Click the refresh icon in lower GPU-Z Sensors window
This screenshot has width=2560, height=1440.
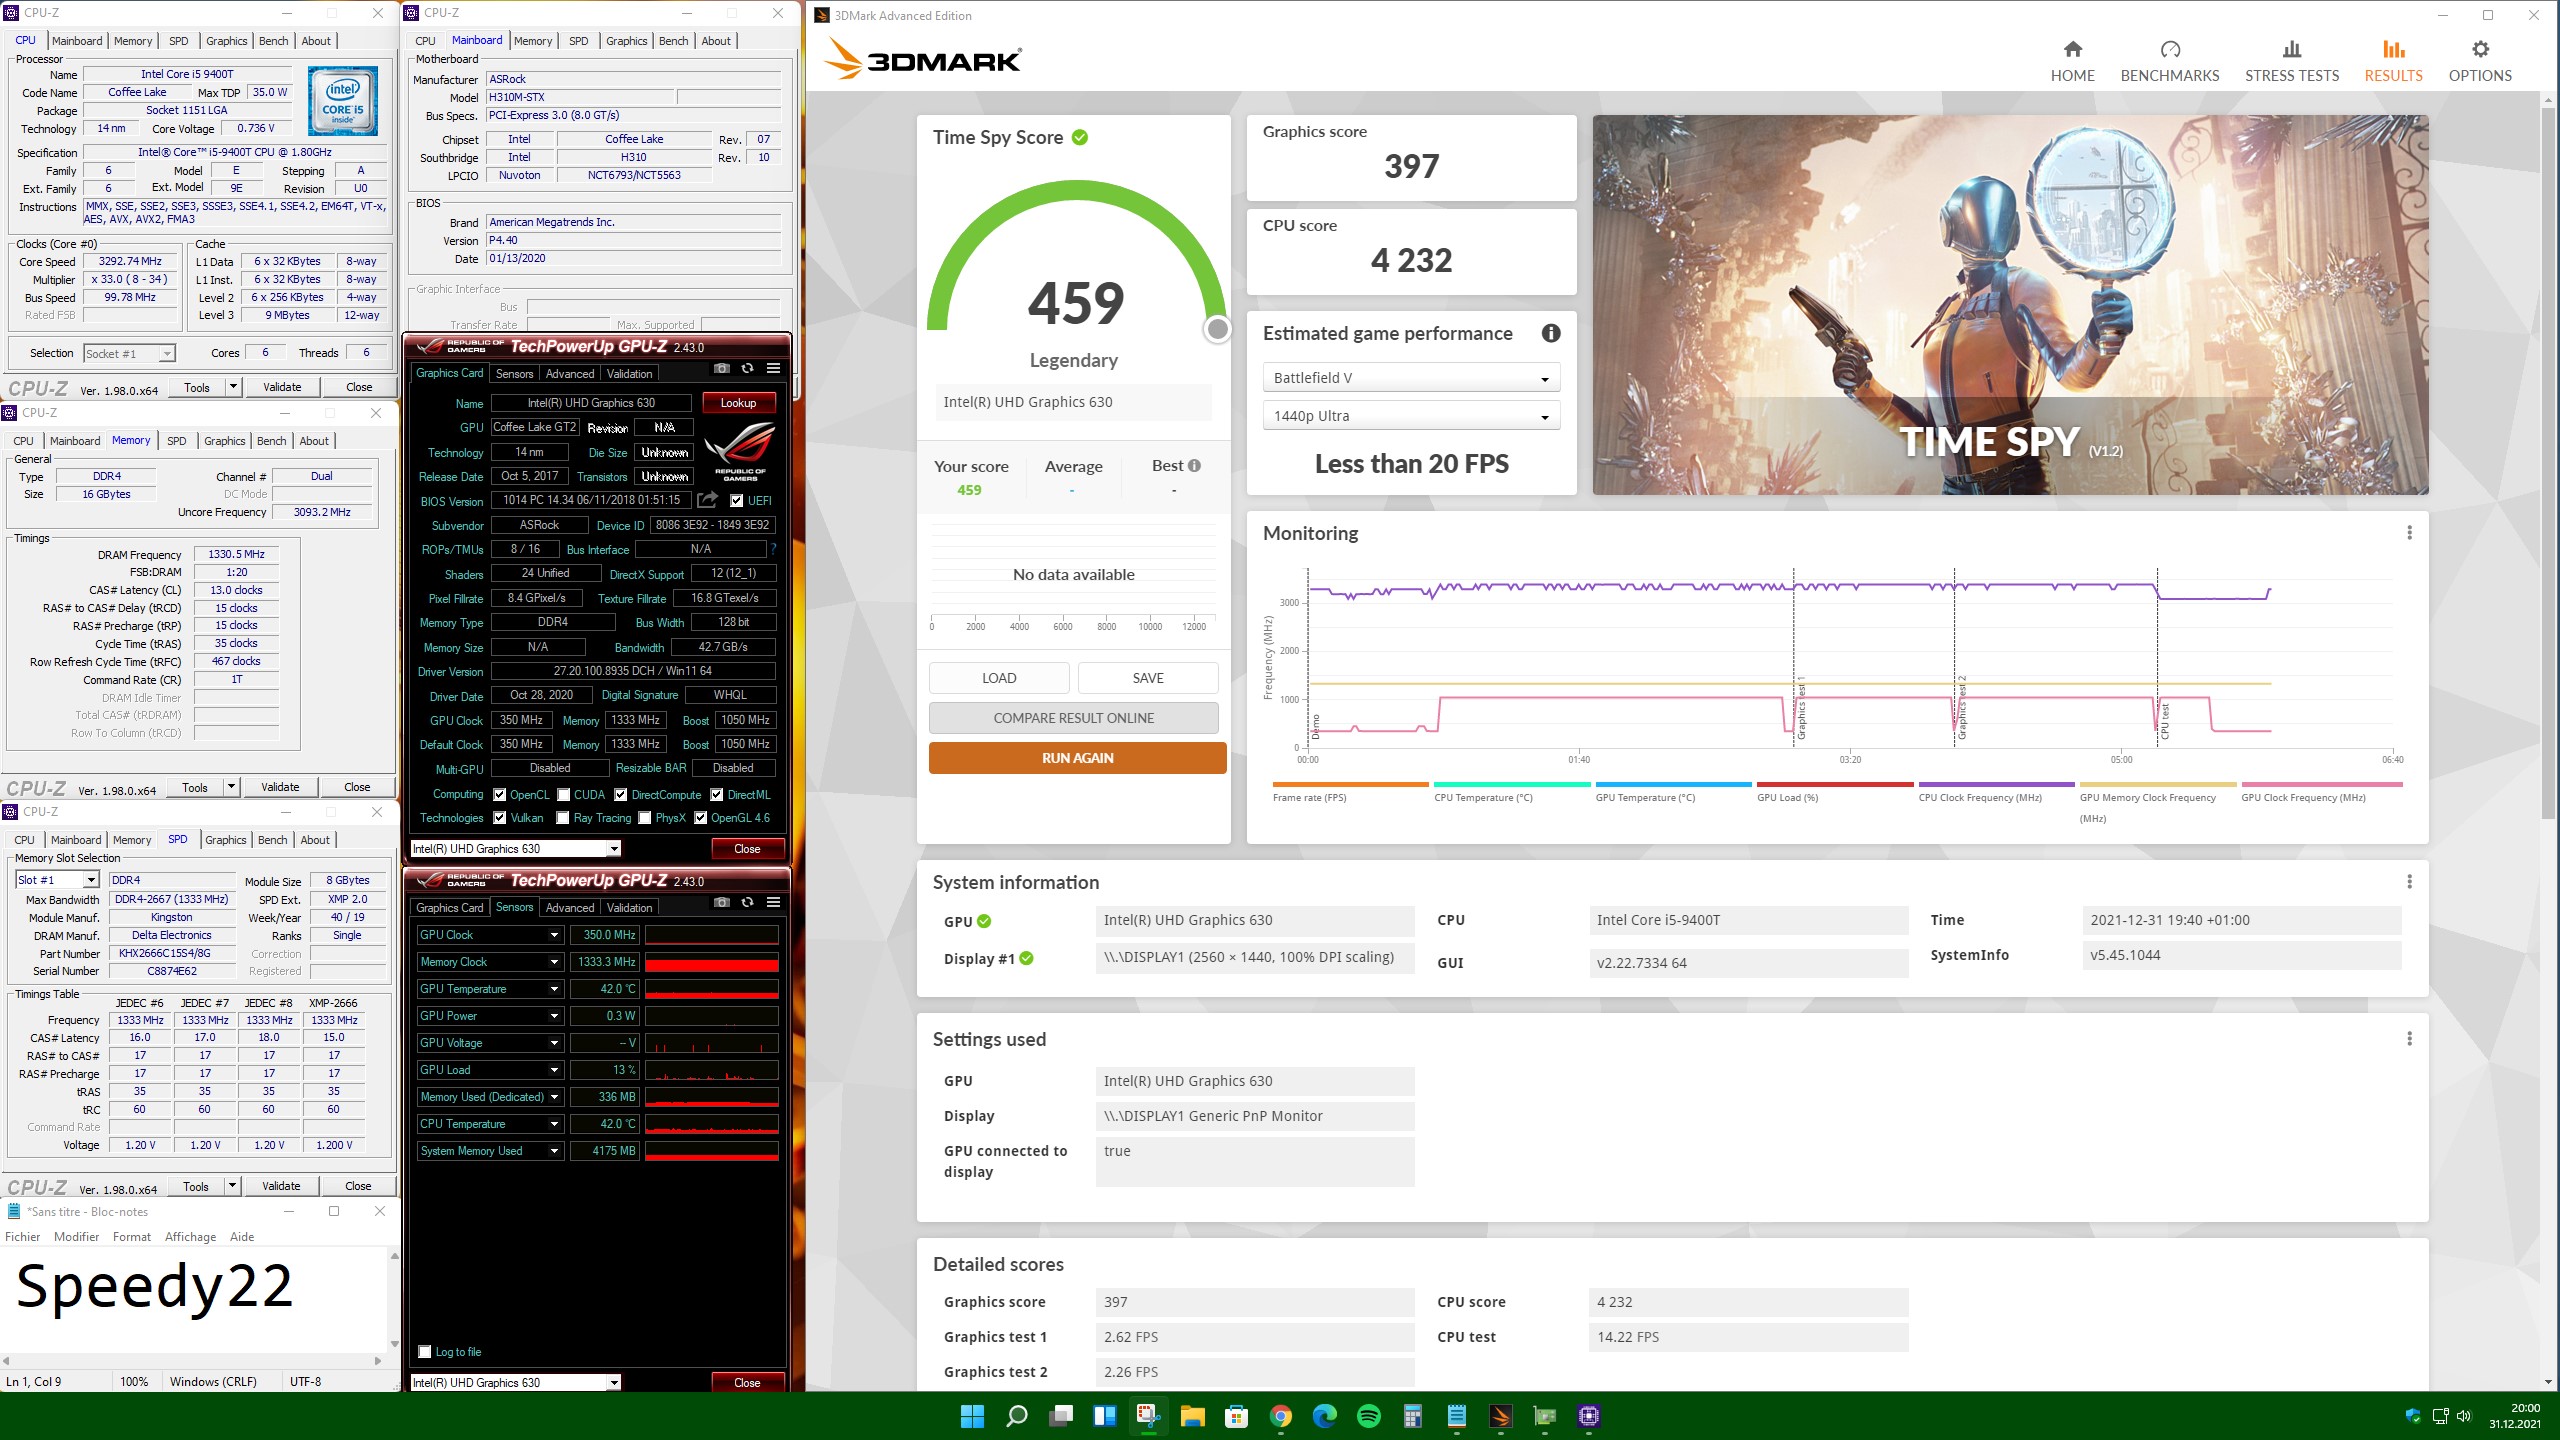[x=747, y=903]
